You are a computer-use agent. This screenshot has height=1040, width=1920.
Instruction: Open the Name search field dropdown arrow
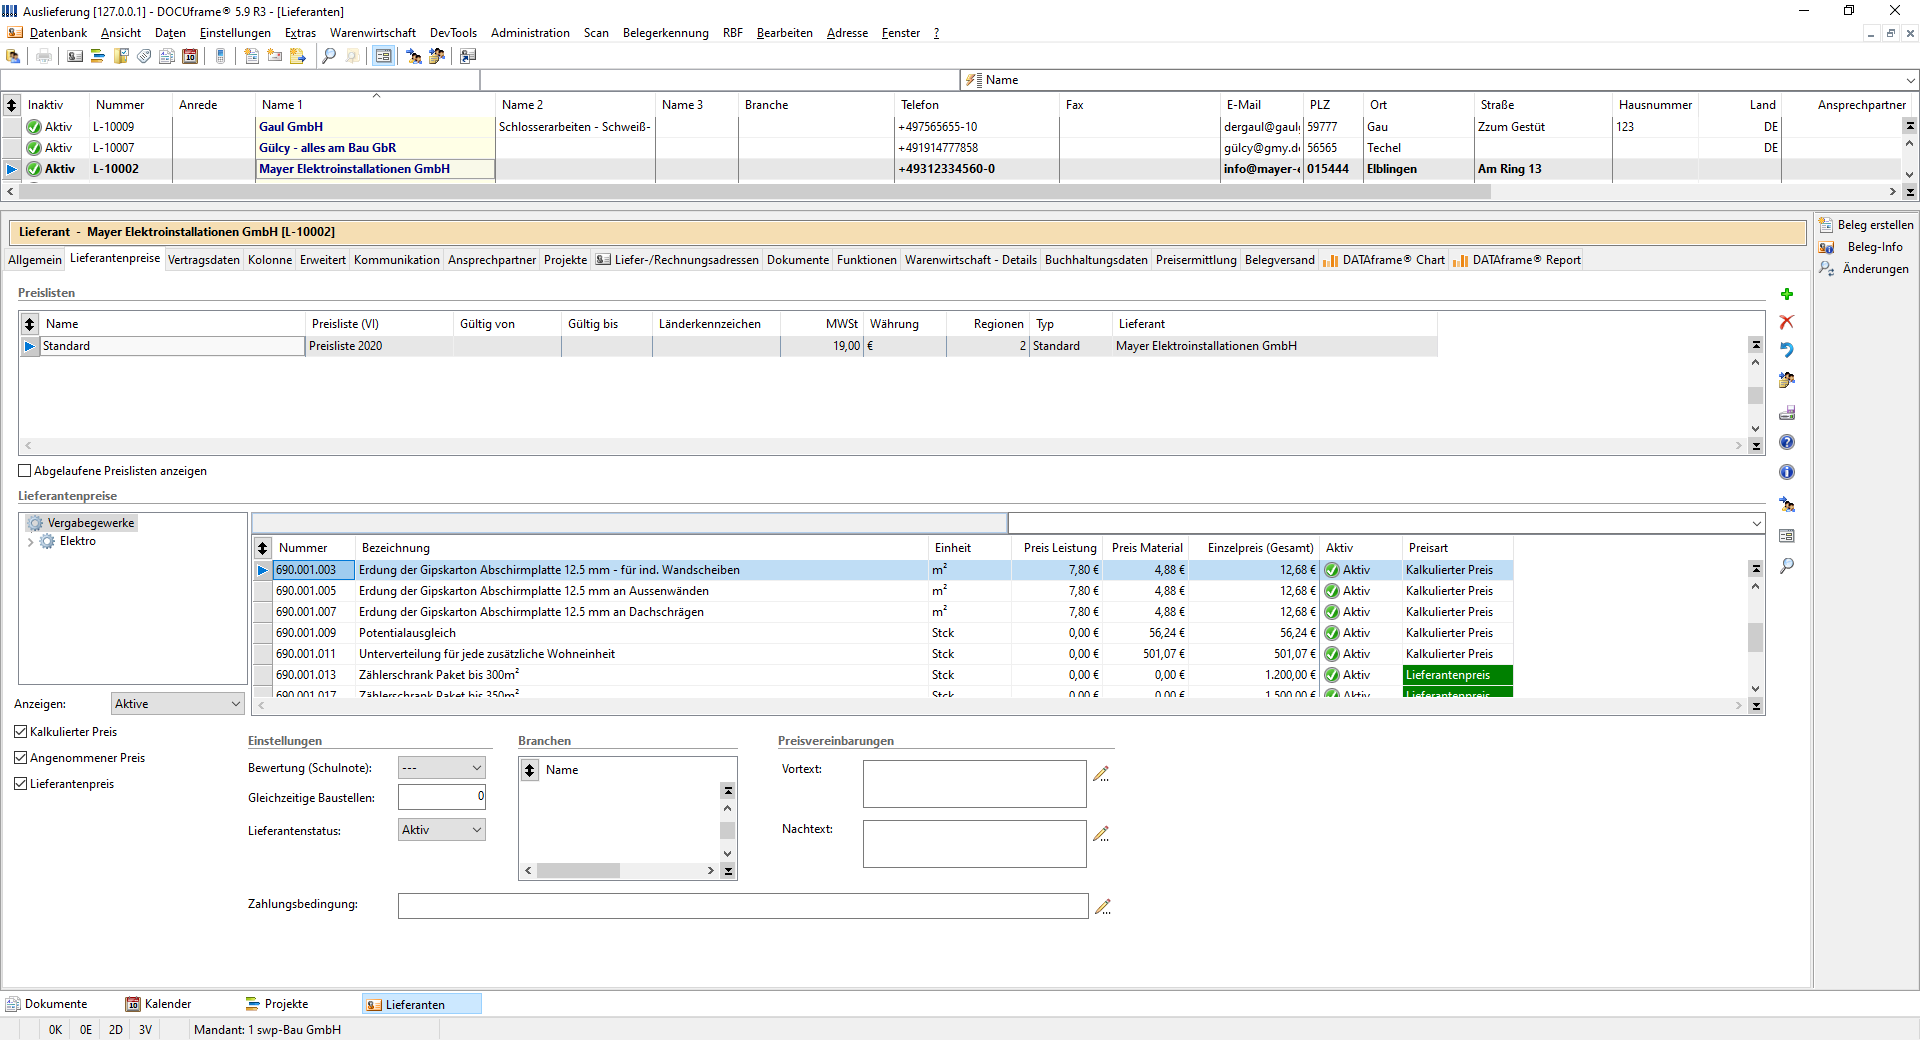1910,80
